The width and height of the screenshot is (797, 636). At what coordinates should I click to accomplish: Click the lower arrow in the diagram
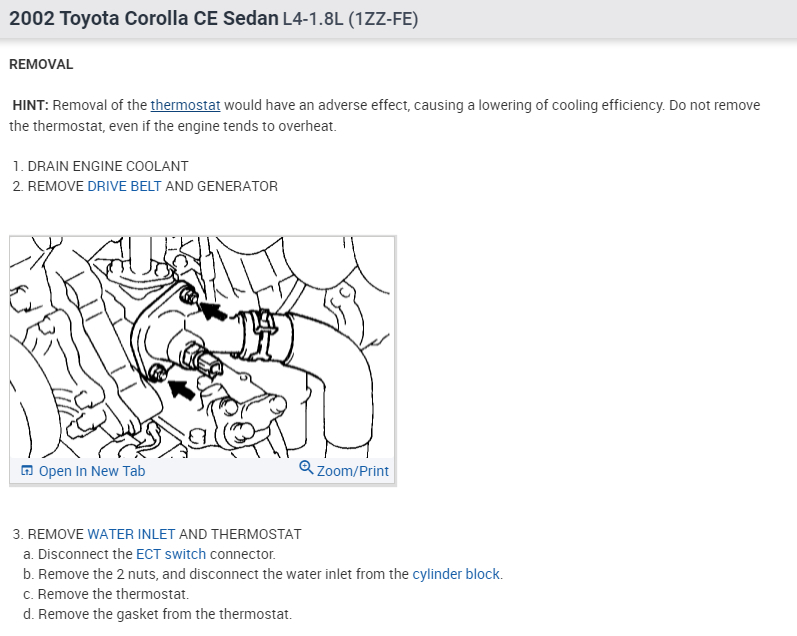tap(181, 389)
